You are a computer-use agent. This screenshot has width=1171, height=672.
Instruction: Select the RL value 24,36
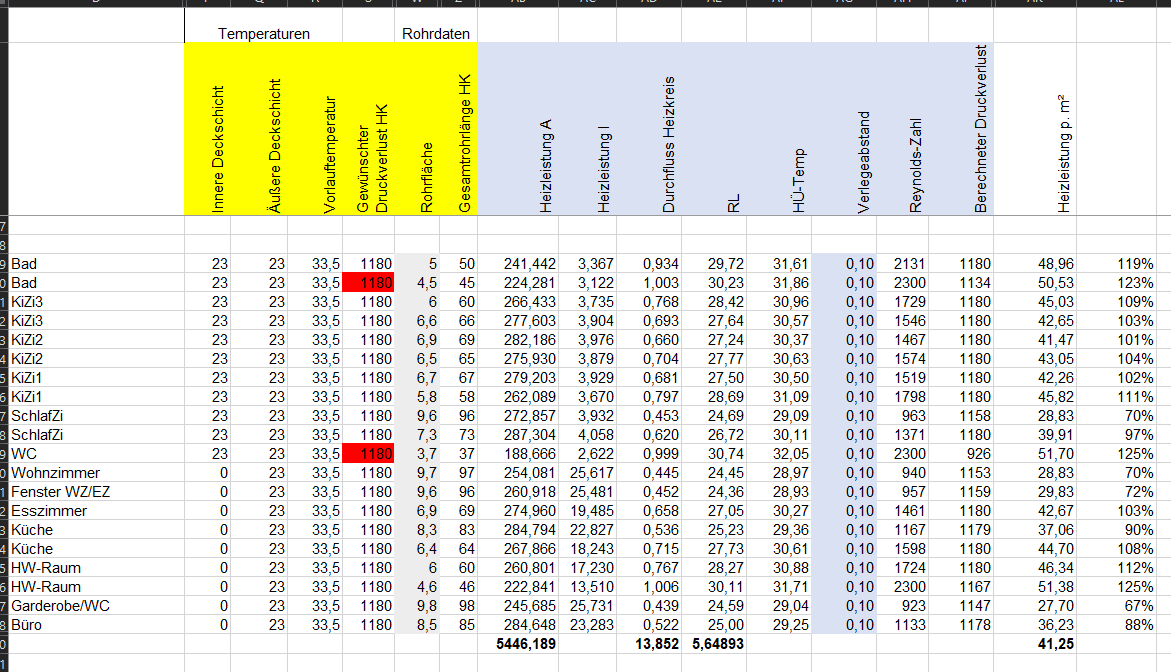click(715, 492)
